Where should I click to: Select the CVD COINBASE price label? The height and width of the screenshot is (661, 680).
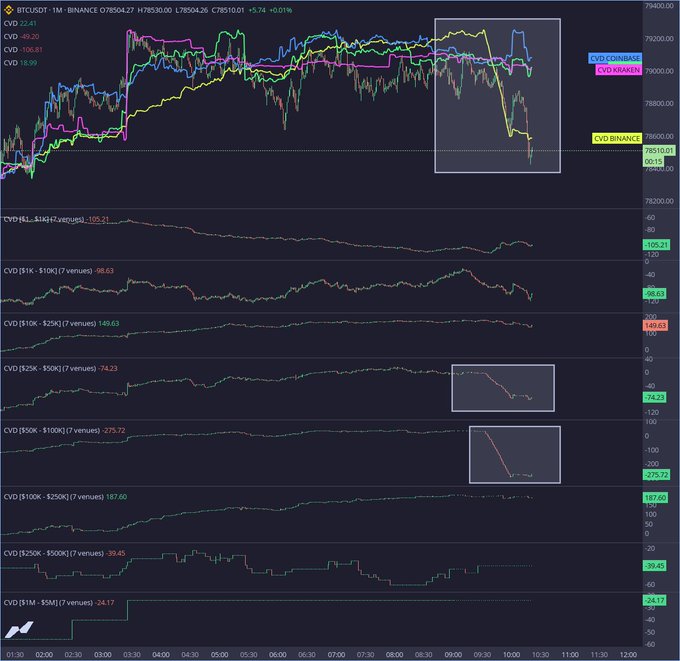pos(615,58)
